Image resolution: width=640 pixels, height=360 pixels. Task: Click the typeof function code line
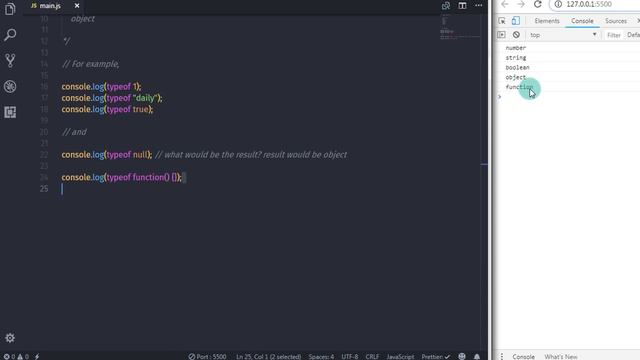tap(122, 177)
